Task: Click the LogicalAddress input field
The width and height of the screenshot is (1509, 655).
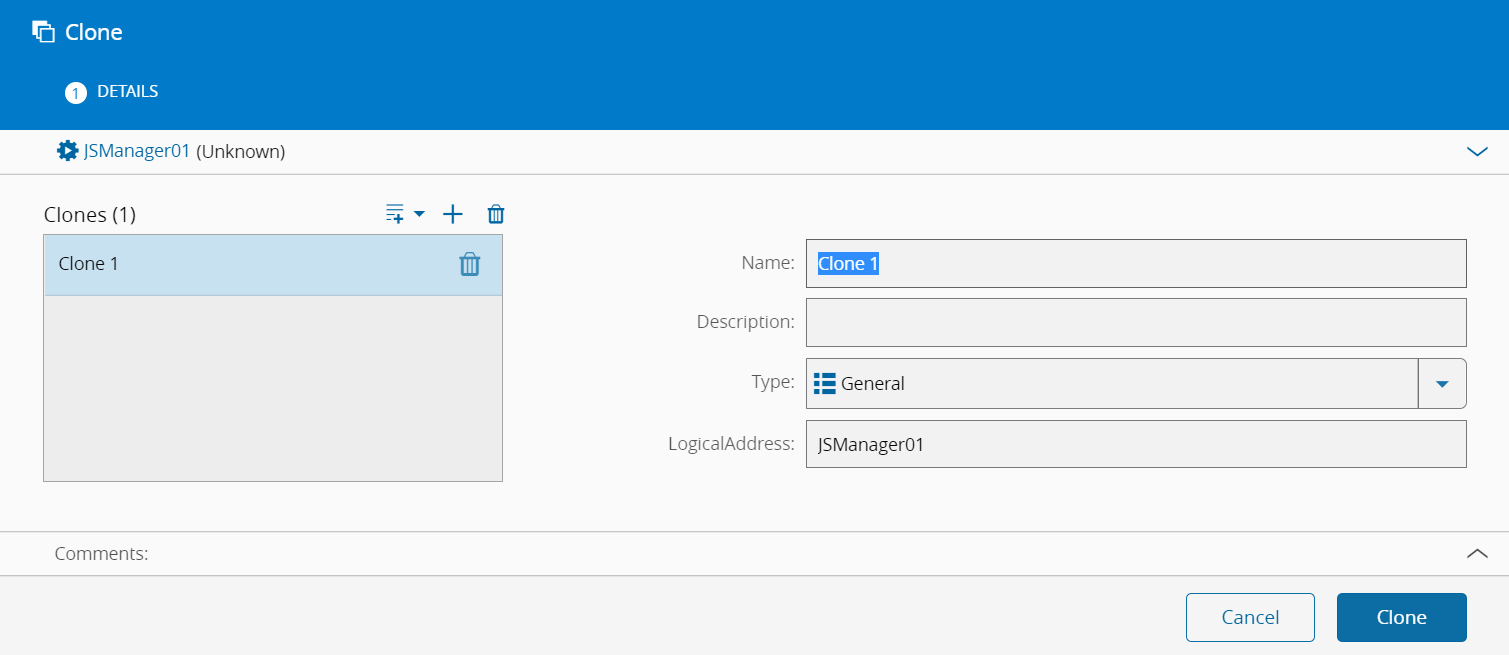Action: pos(1135,444)
